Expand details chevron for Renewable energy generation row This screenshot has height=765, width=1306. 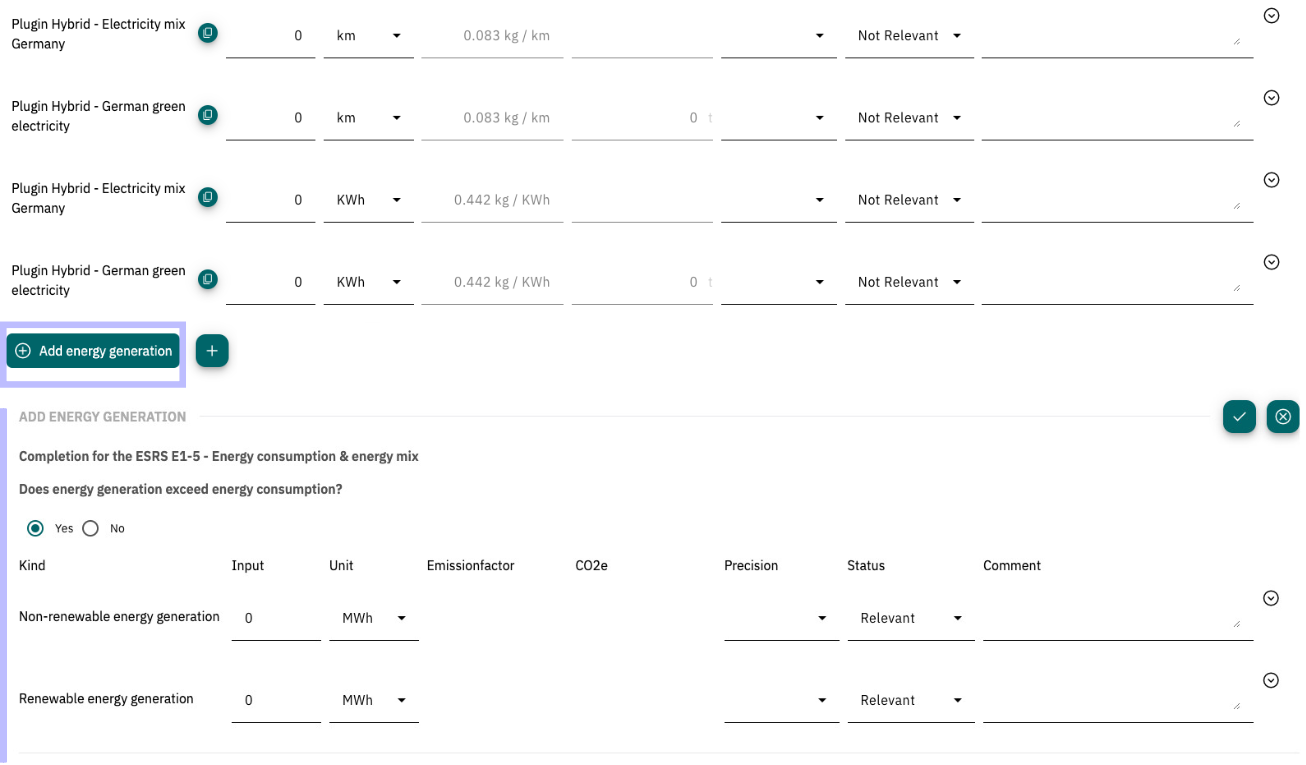point(1271,680)
